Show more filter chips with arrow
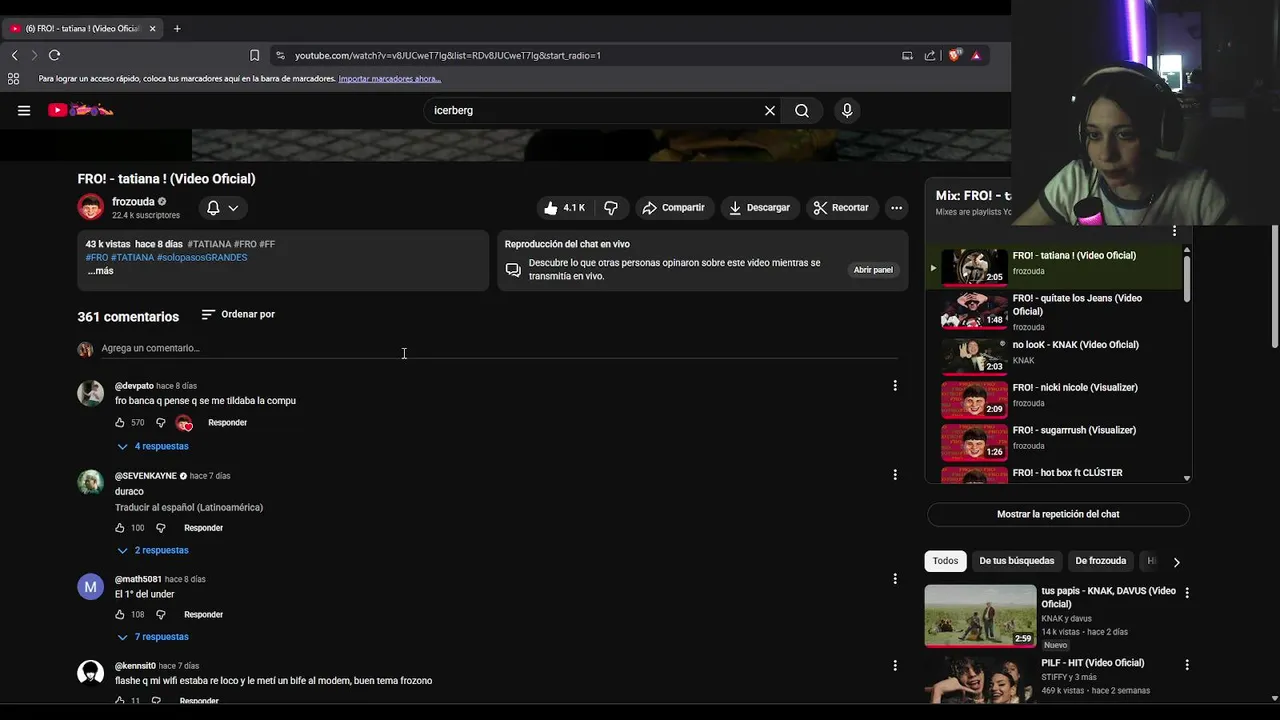This screenshot has width=1280, height=720. click(x=1176, y=562)
